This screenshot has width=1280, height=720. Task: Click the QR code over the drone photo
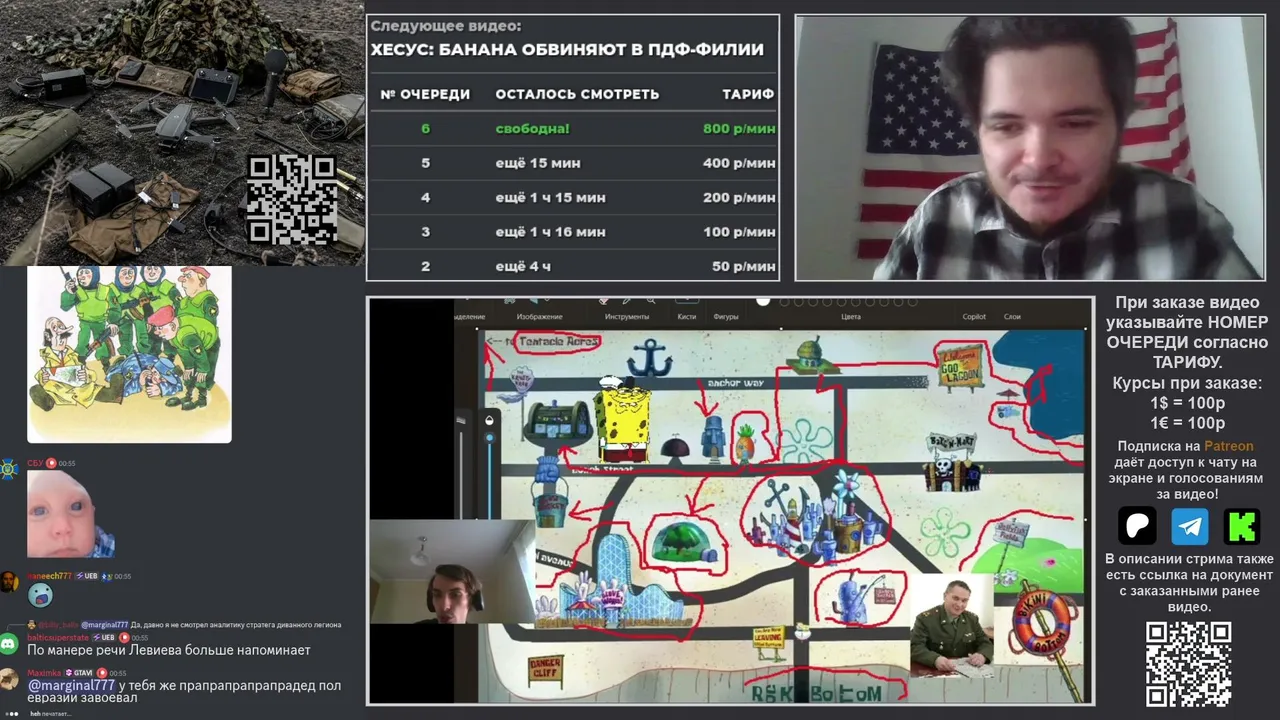pyautogui.click(x=292, y=200)
